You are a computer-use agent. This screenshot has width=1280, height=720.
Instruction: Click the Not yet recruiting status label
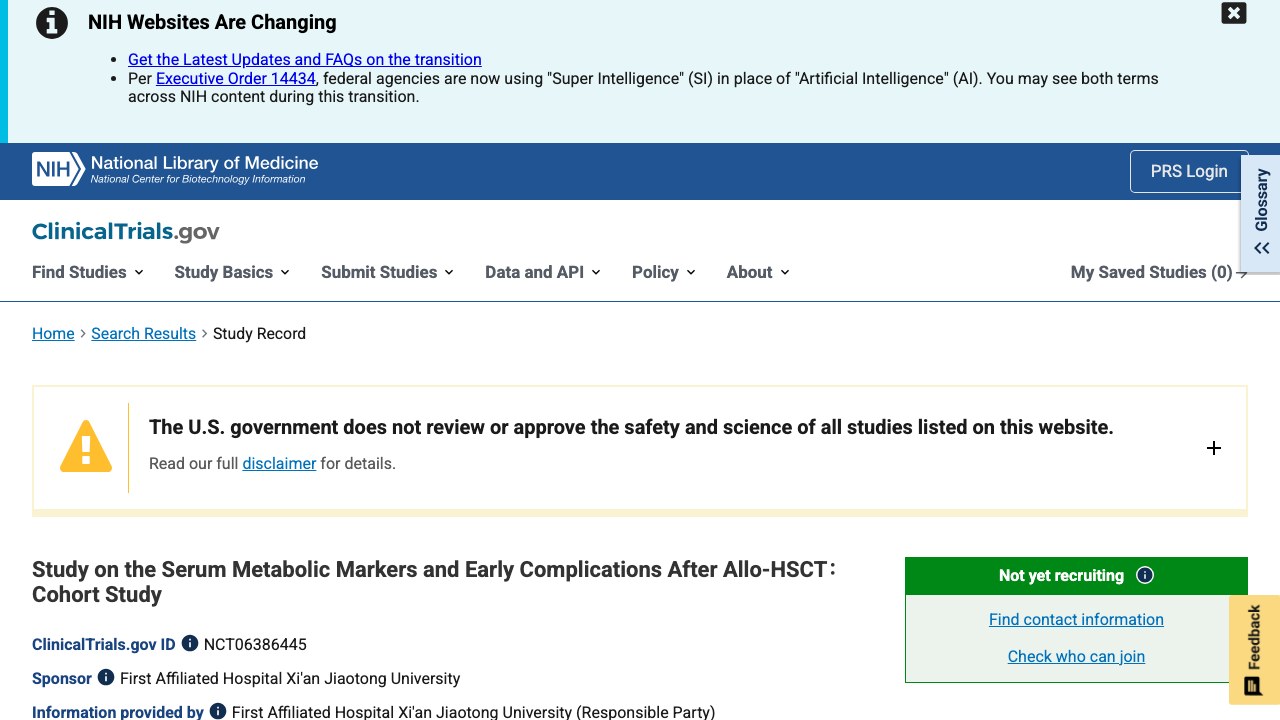(1061, 576)
